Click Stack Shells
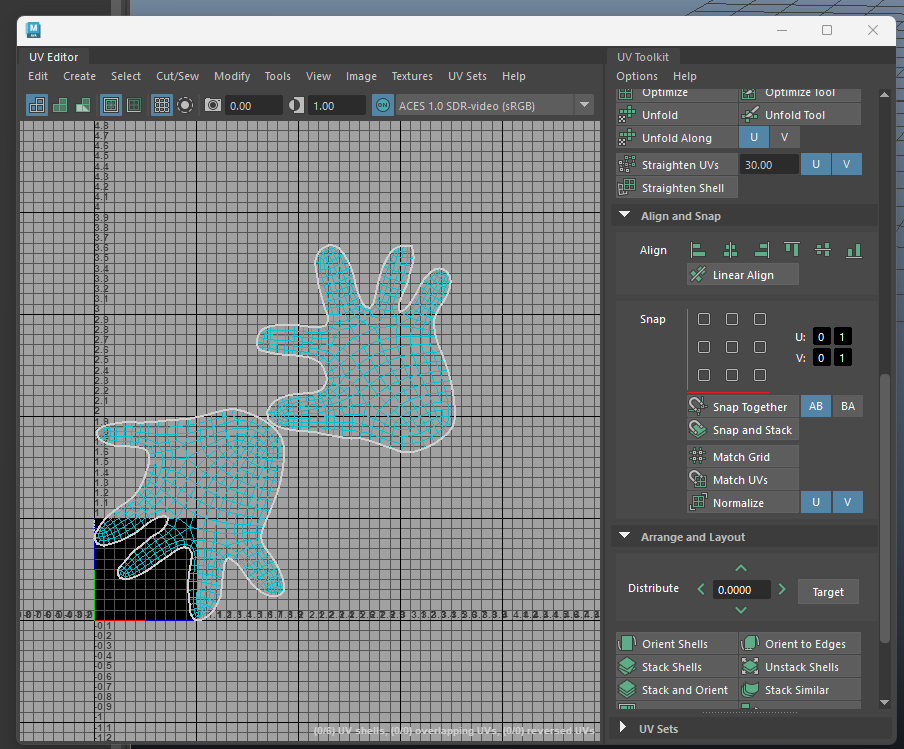This screenshot has width=904, height=749. pos(677,667)
